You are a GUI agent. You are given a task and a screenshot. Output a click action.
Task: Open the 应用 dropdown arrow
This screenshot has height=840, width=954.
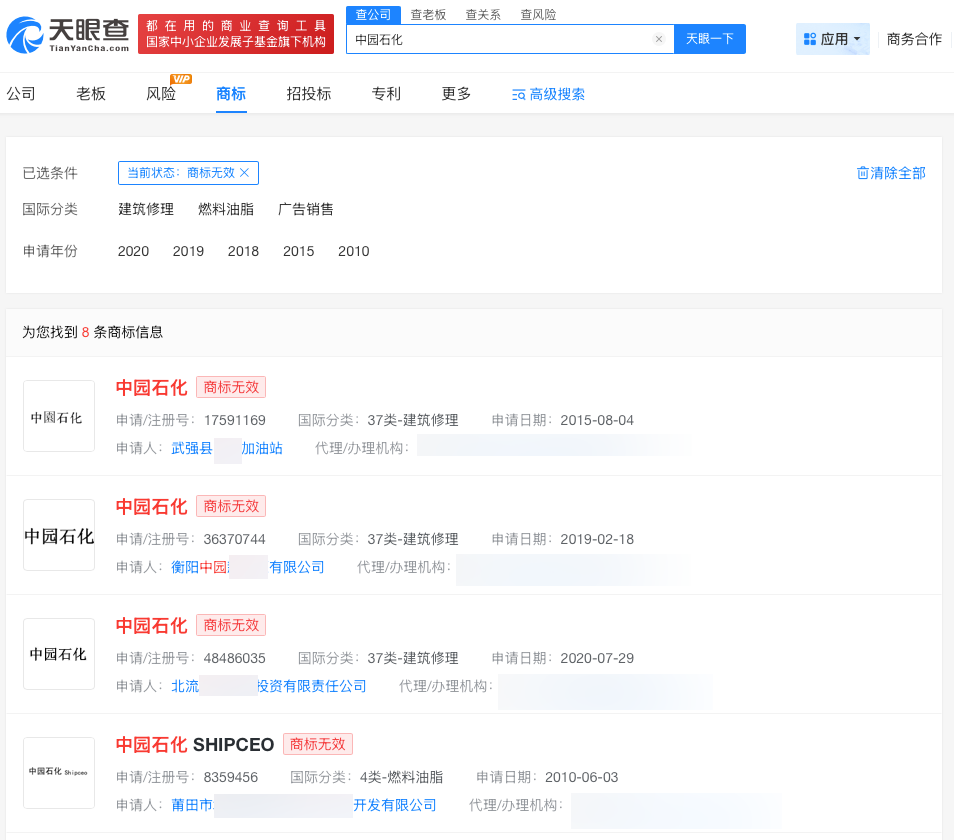(x=855, y=37)
